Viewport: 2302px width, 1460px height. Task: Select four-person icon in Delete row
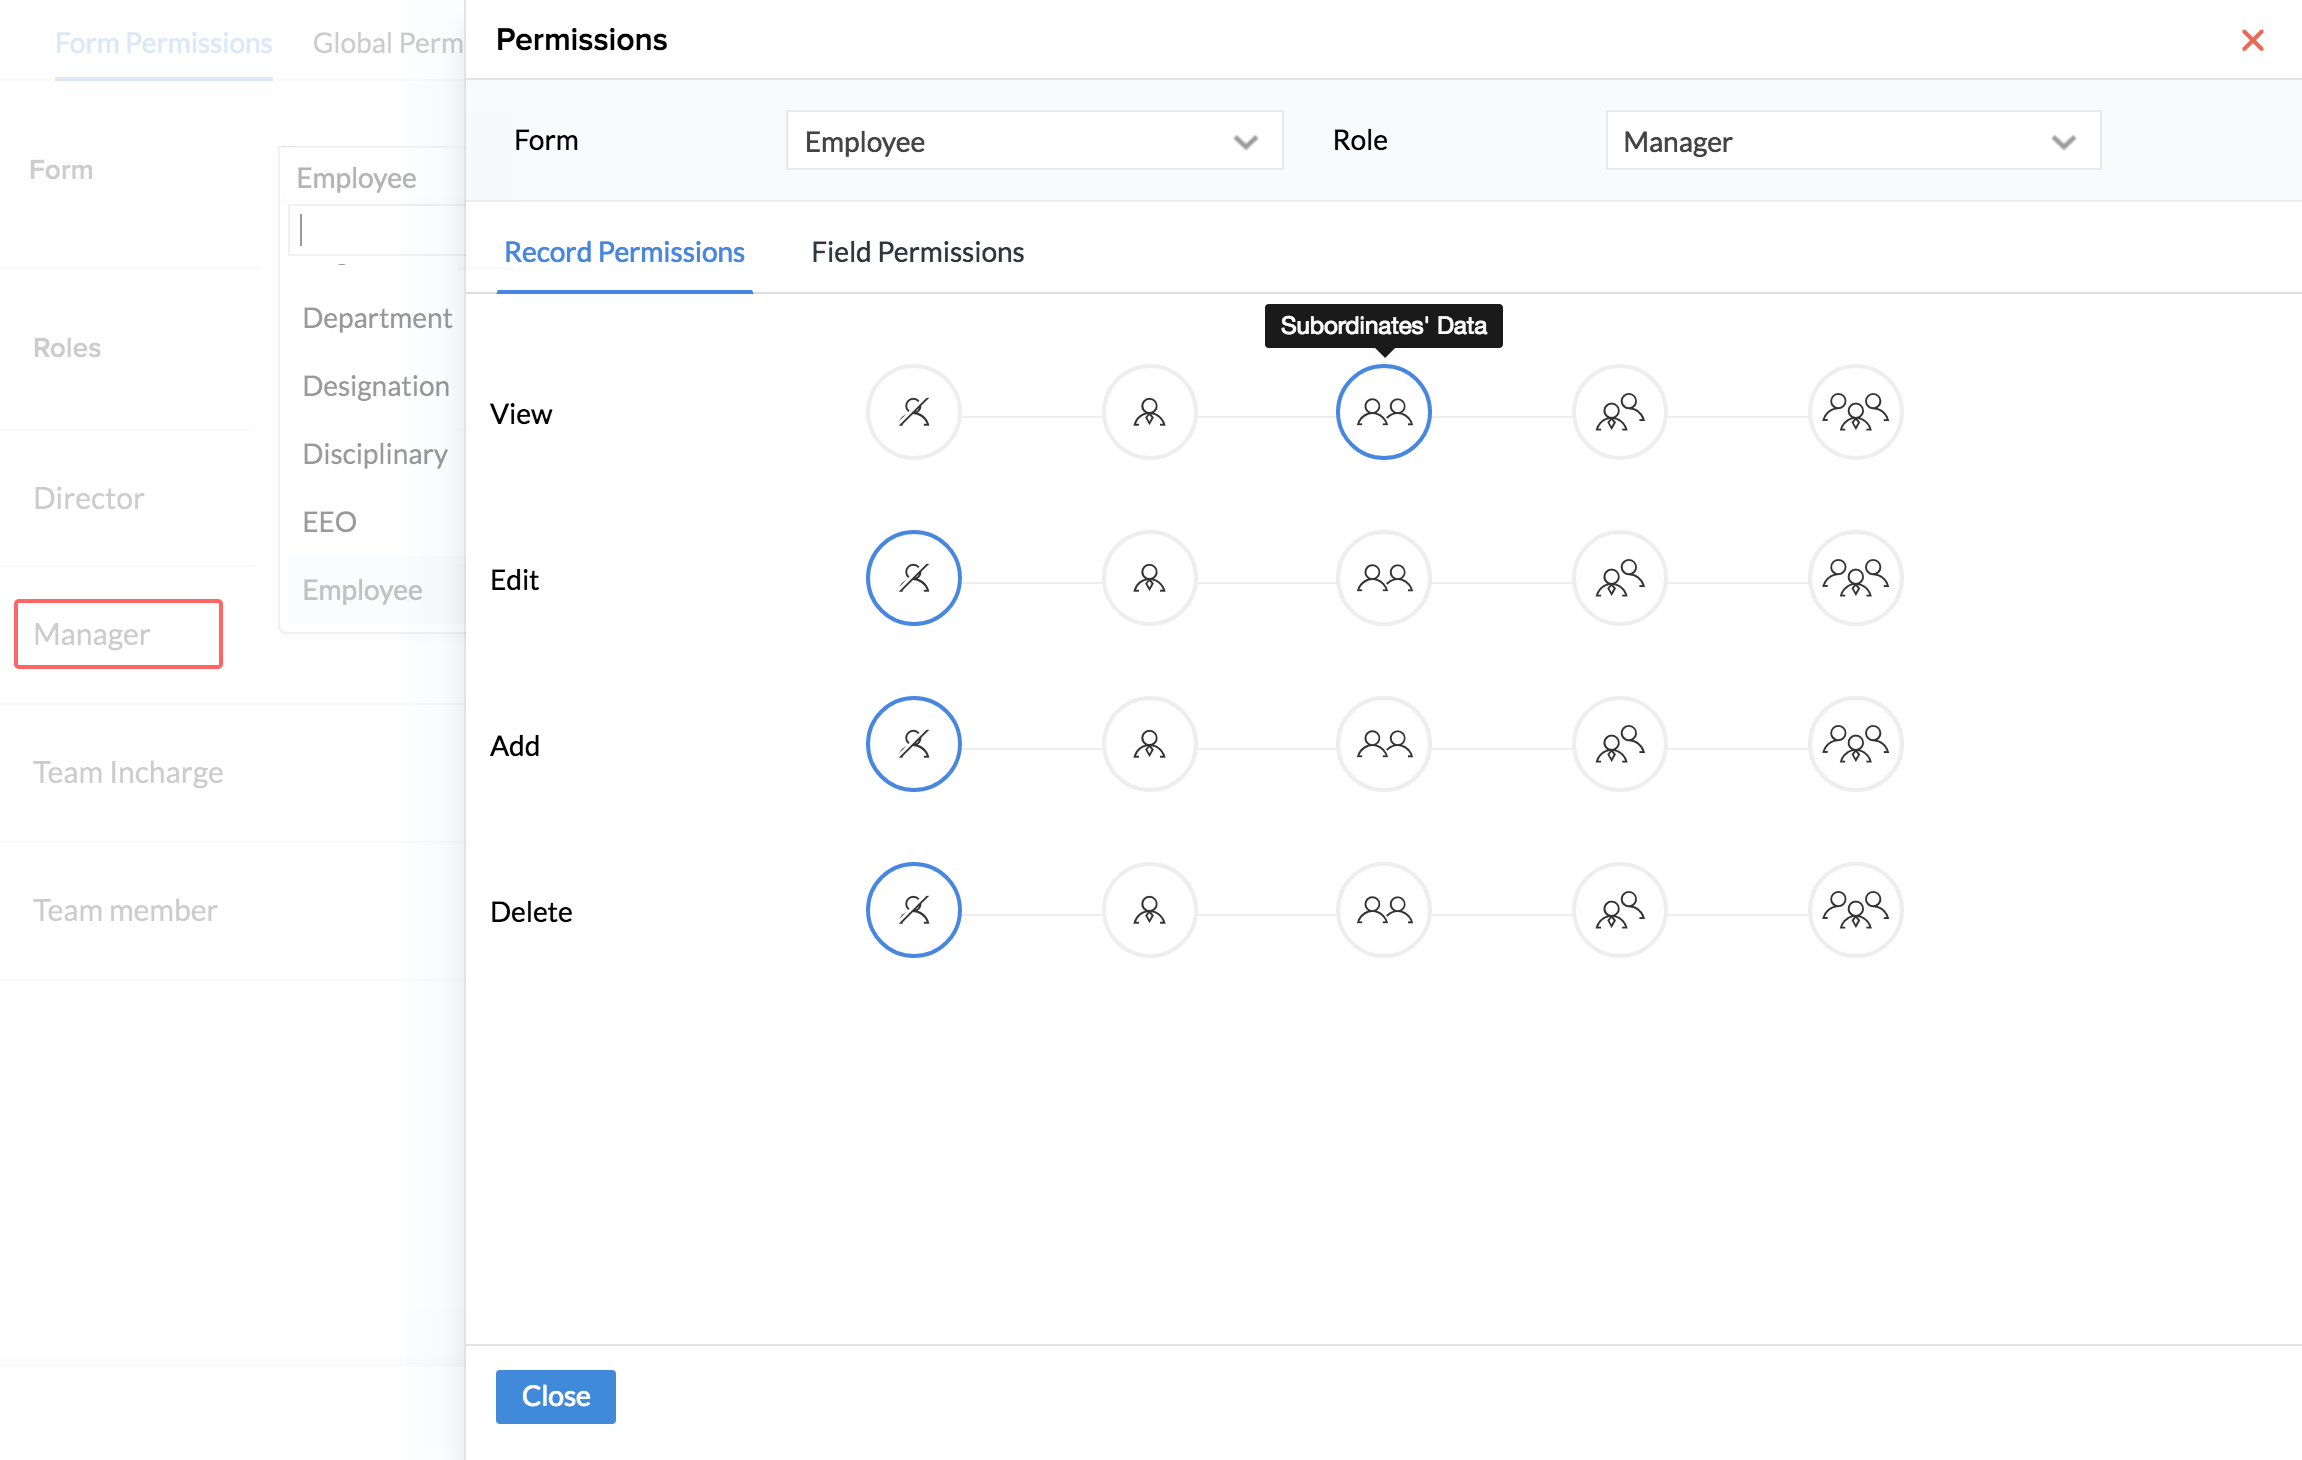(x=1855, y=910)
